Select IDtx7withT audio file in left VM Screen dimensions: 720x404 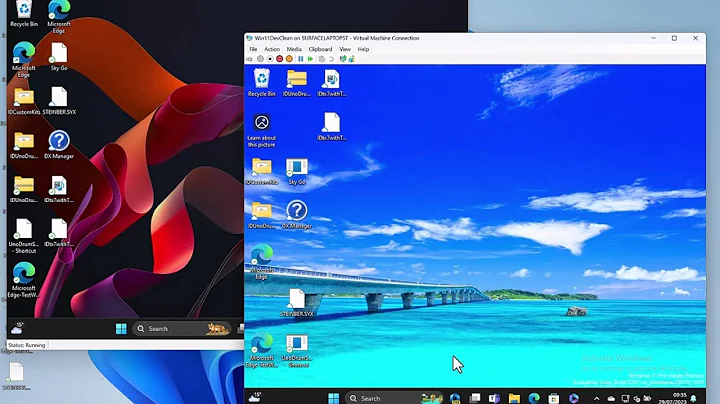pos(59,189)
